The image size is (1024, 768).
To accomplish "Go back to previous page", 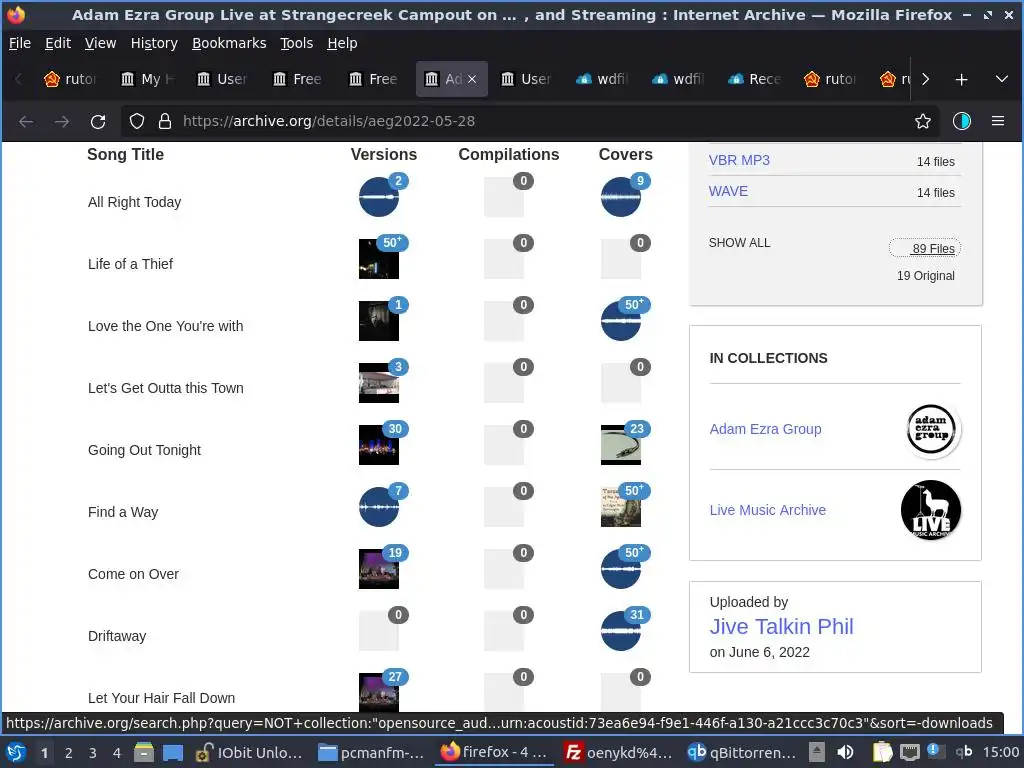I will [26, 121].
